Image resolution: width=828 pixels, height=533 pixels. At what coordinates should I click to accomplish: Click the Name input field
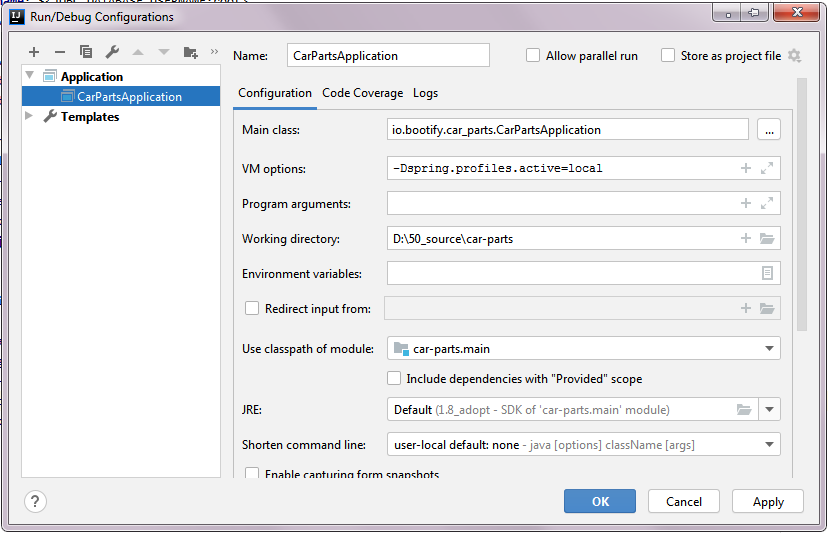pos(388,55)
